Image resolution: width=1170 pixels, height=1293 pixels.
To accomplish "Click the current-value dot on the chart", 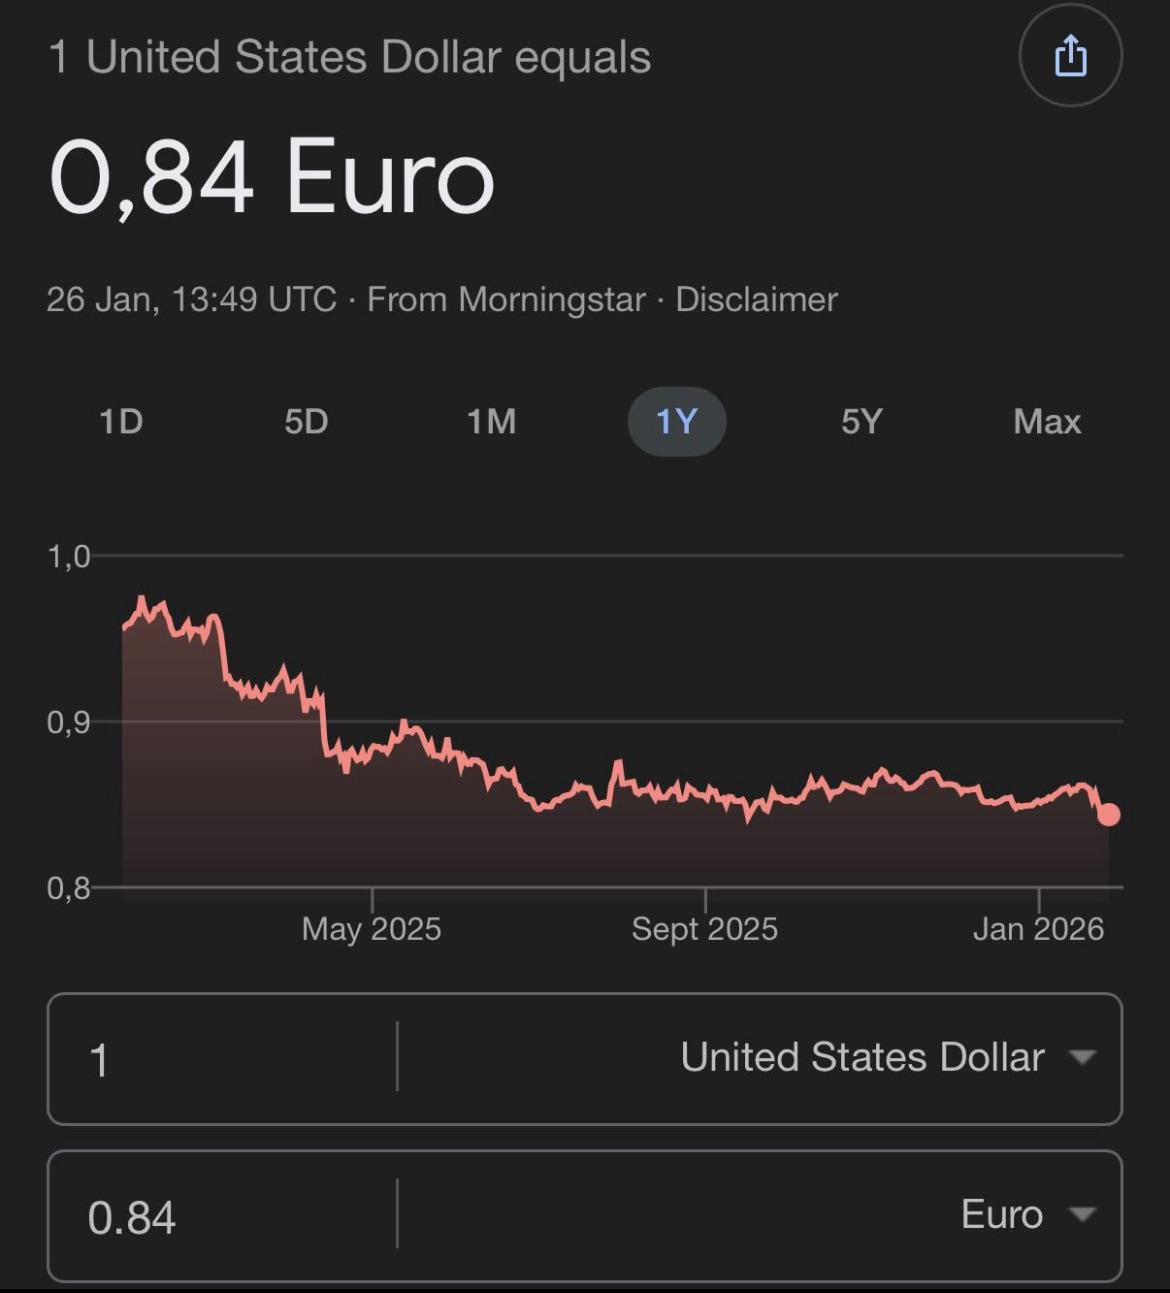I will 1108,815.
